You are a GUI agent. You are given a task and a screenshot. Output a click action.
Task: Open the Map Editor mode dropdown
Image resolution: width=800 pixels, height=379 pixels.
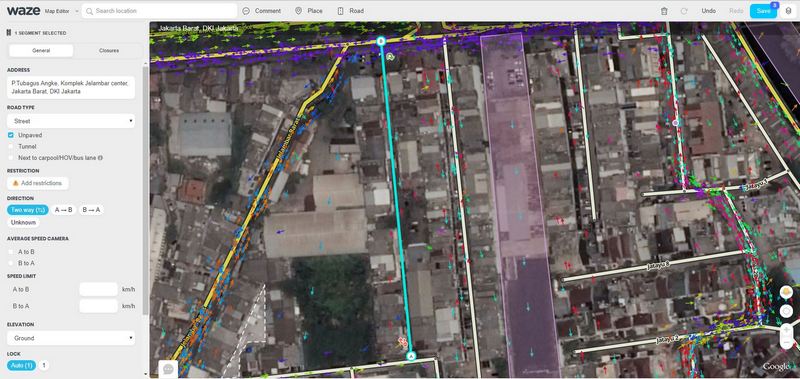coord(61,11)
